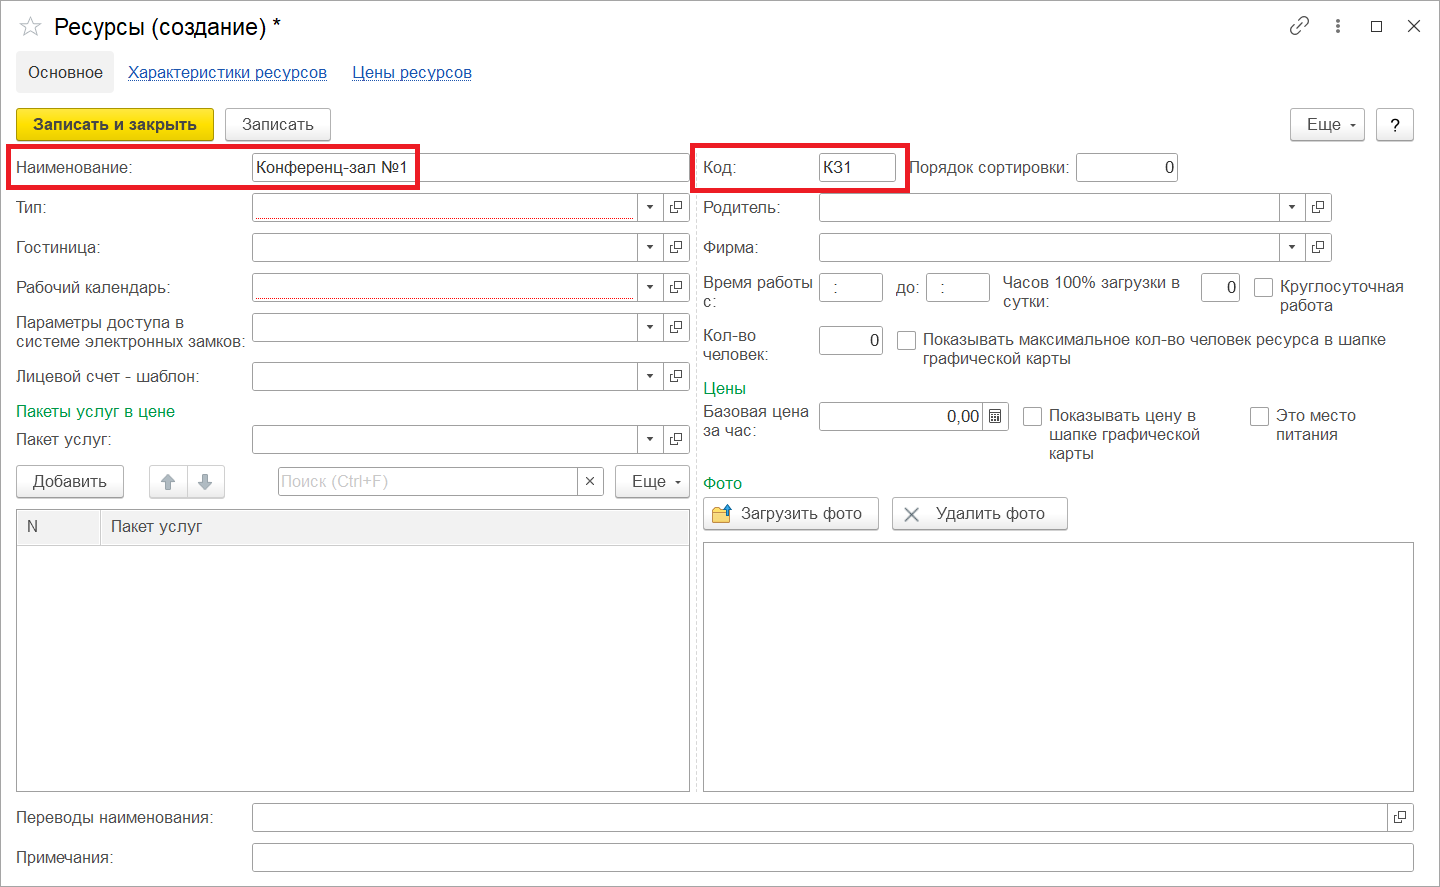Open the Гостиница field's selection form icon

click(676, 247)
